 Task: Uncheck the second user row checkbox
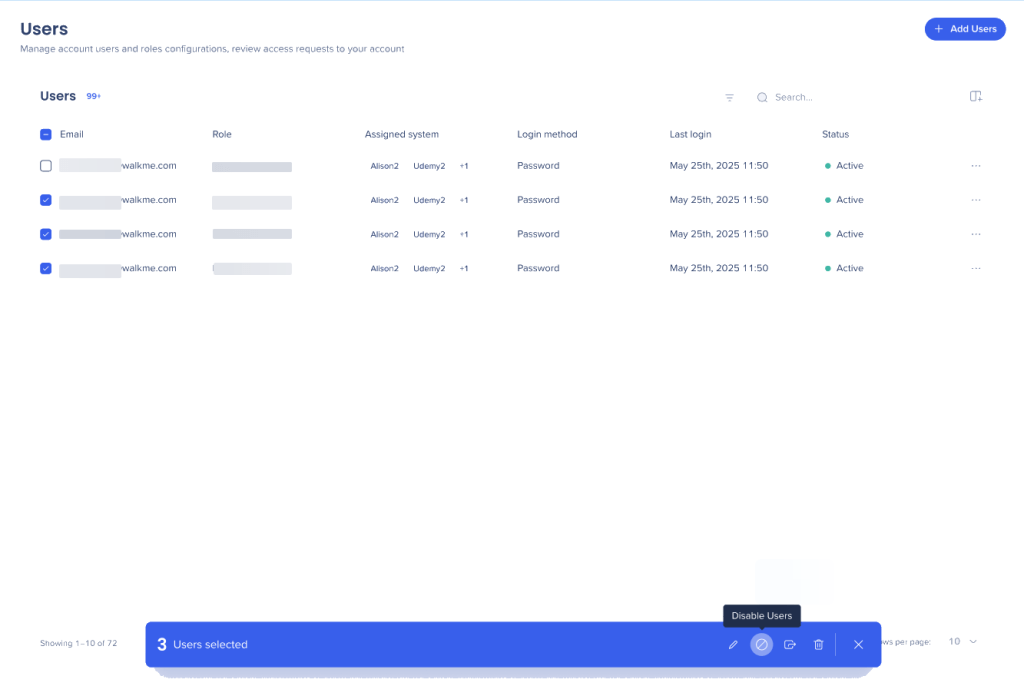click(x=46, y=200)
